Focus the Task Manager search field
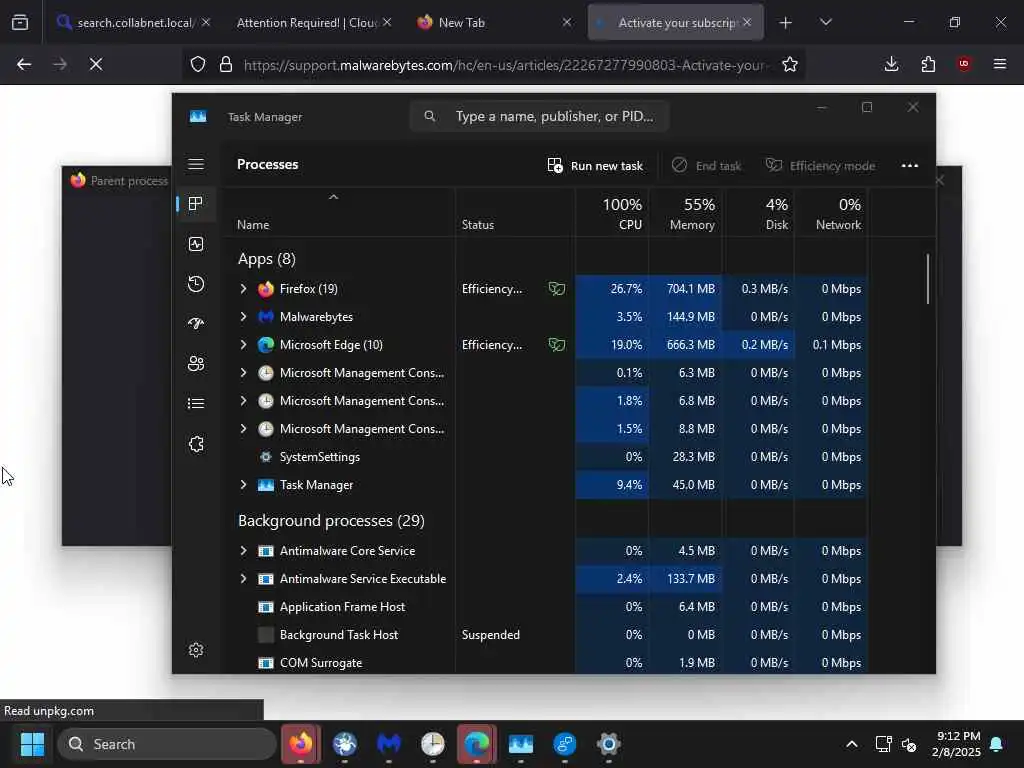 click(x=539, y=116)
